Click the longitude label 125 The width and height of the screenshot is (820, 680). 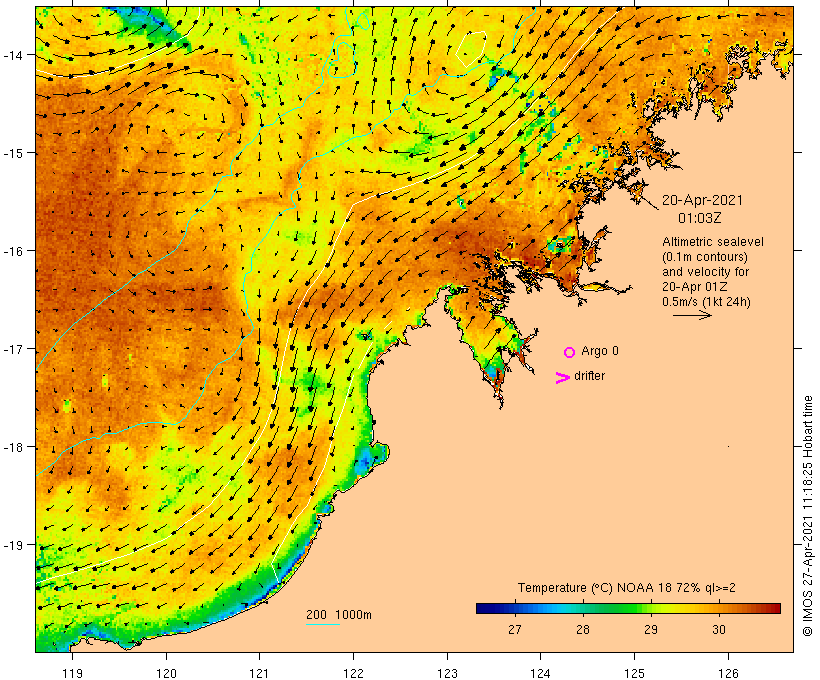point(634,673)
